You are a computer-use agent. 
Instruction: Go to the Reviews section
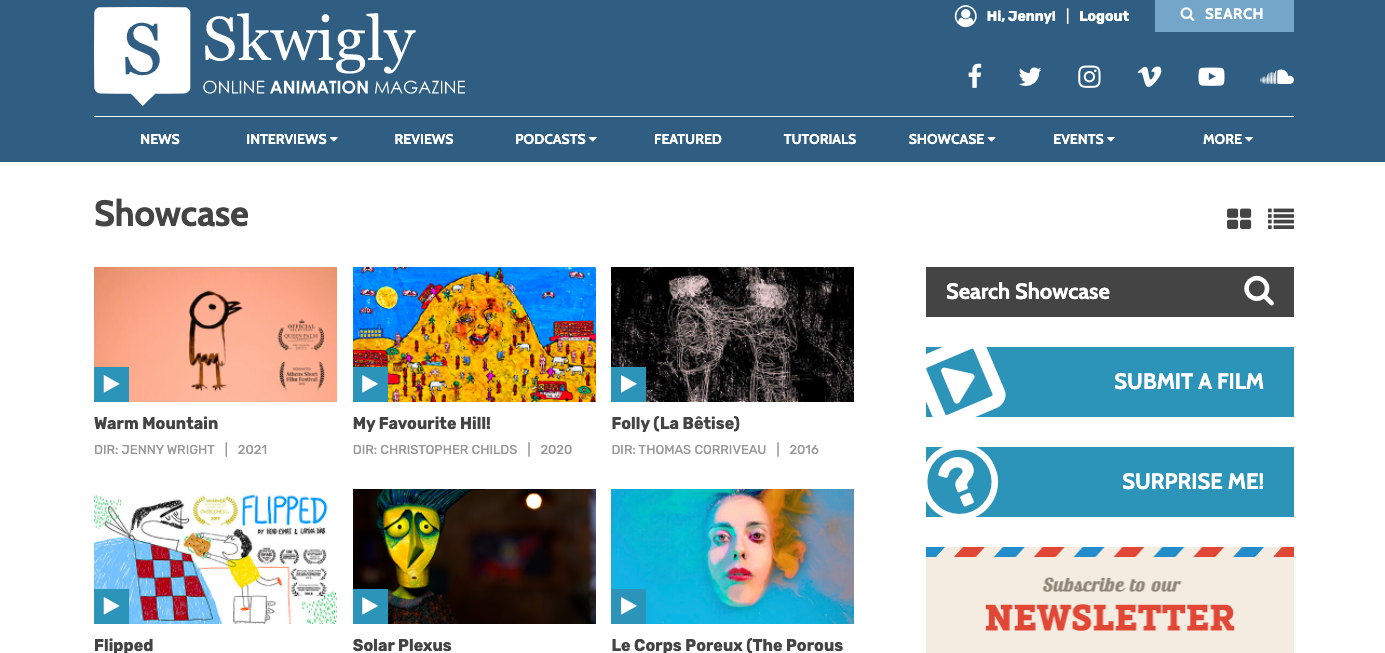pos(424,139)
